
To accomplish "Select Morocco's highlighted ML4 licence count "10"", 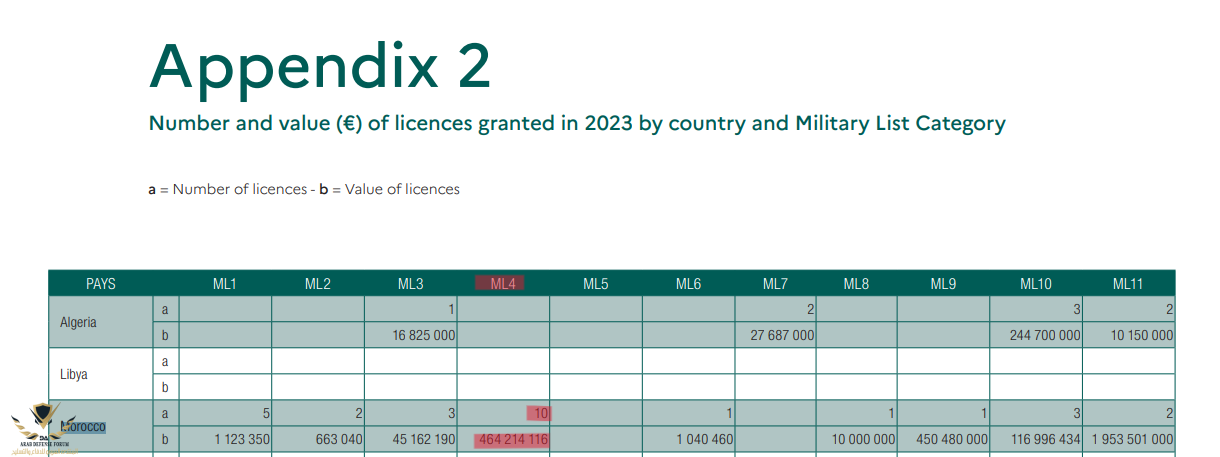I will (x=539, y=413).
